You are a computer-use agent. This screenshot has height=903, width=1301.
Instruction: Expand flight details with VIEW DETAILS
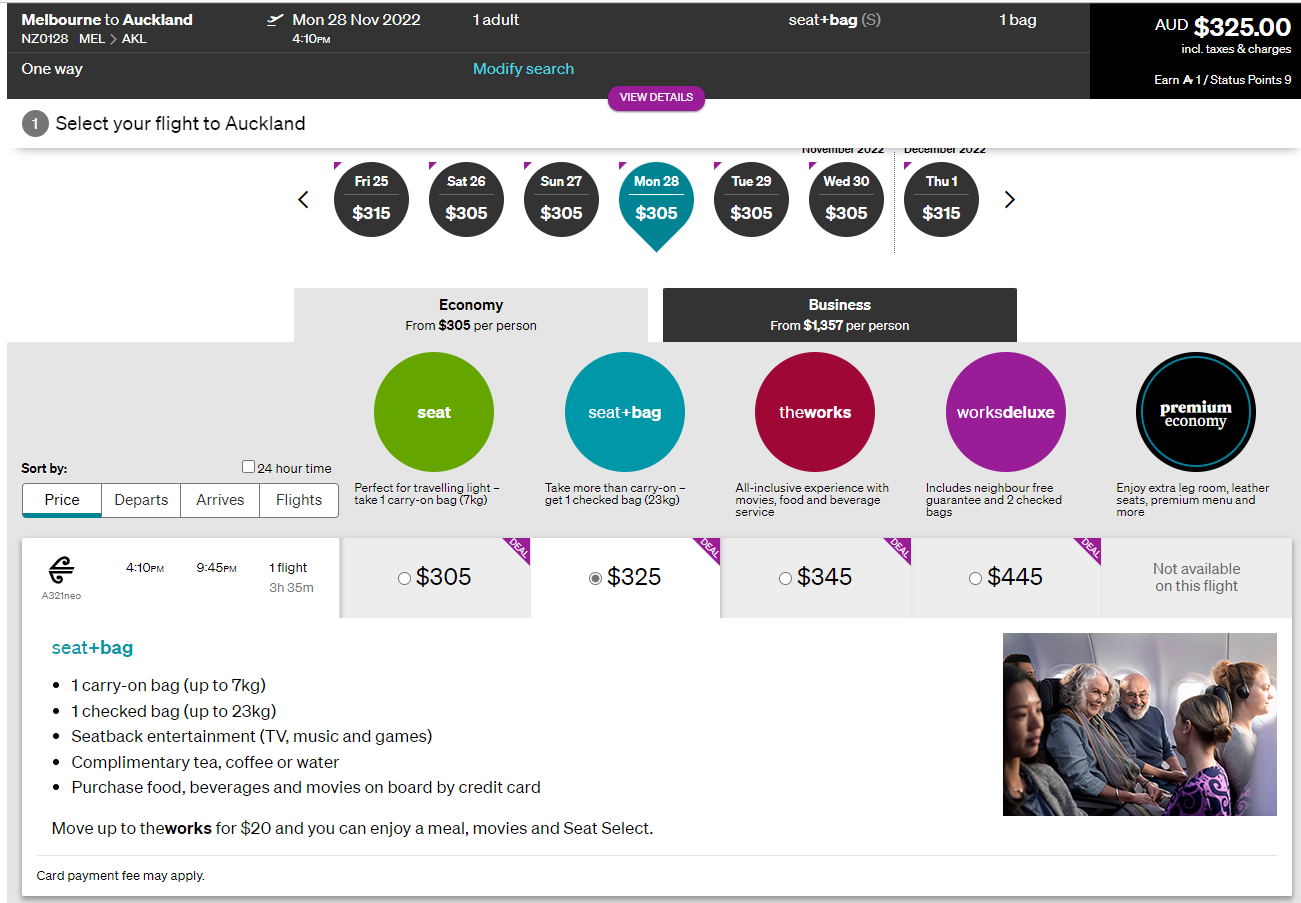pyautogui.click(x=656, y=98)
